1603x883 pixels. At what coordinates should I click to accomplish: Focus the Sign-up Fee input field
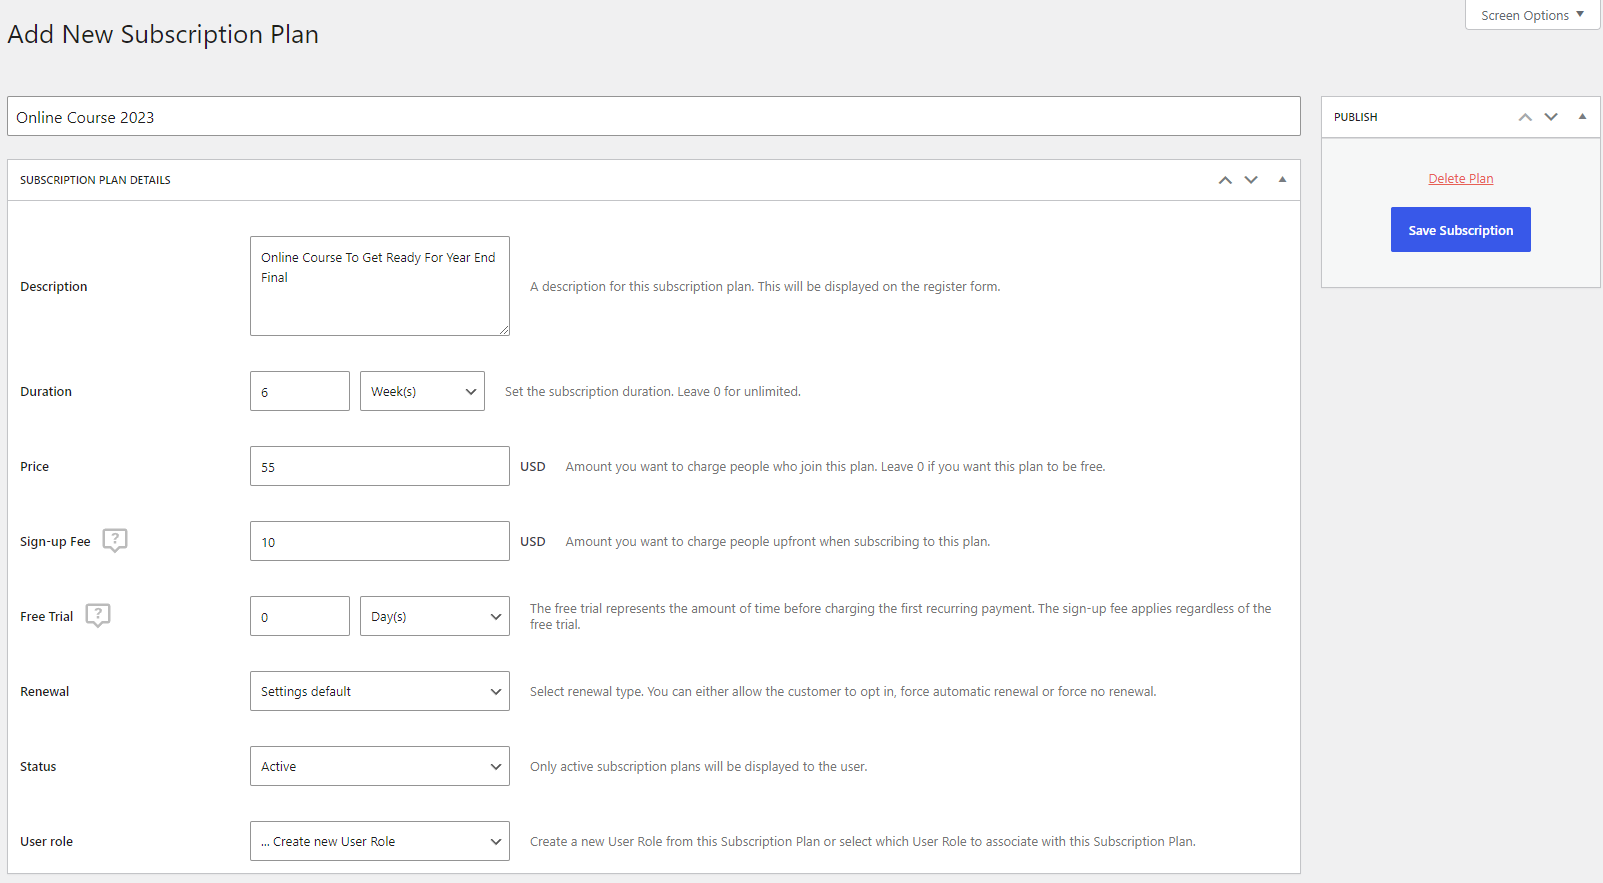(380, 541)
